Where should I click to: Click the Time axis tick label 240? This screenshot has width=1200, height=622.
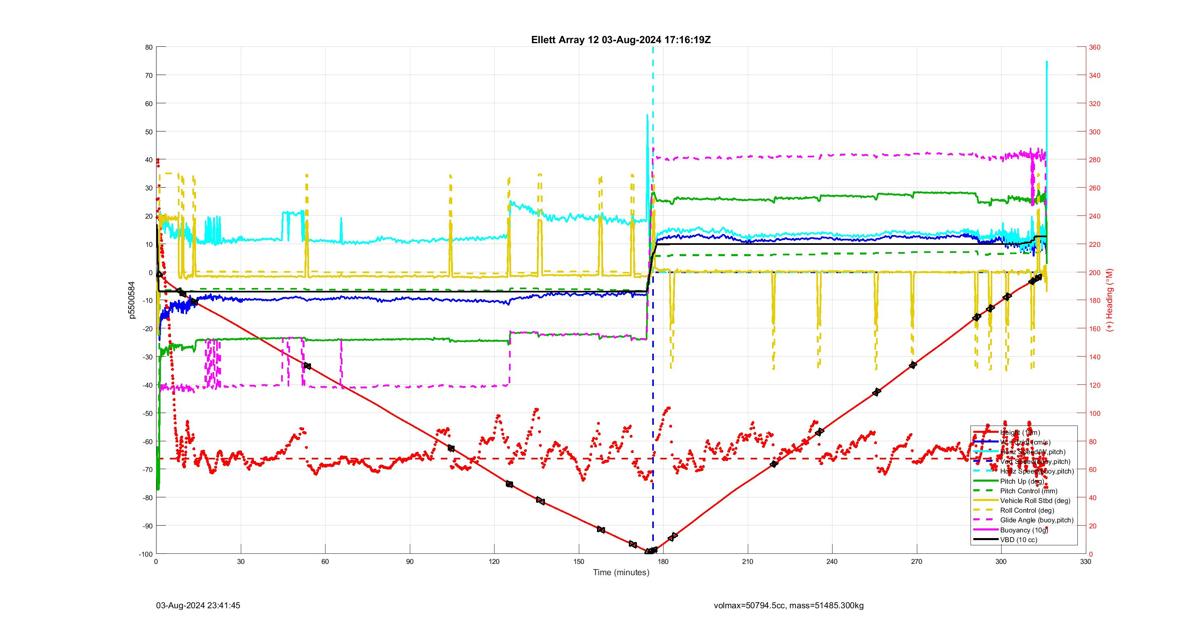(x=832, y=562)
